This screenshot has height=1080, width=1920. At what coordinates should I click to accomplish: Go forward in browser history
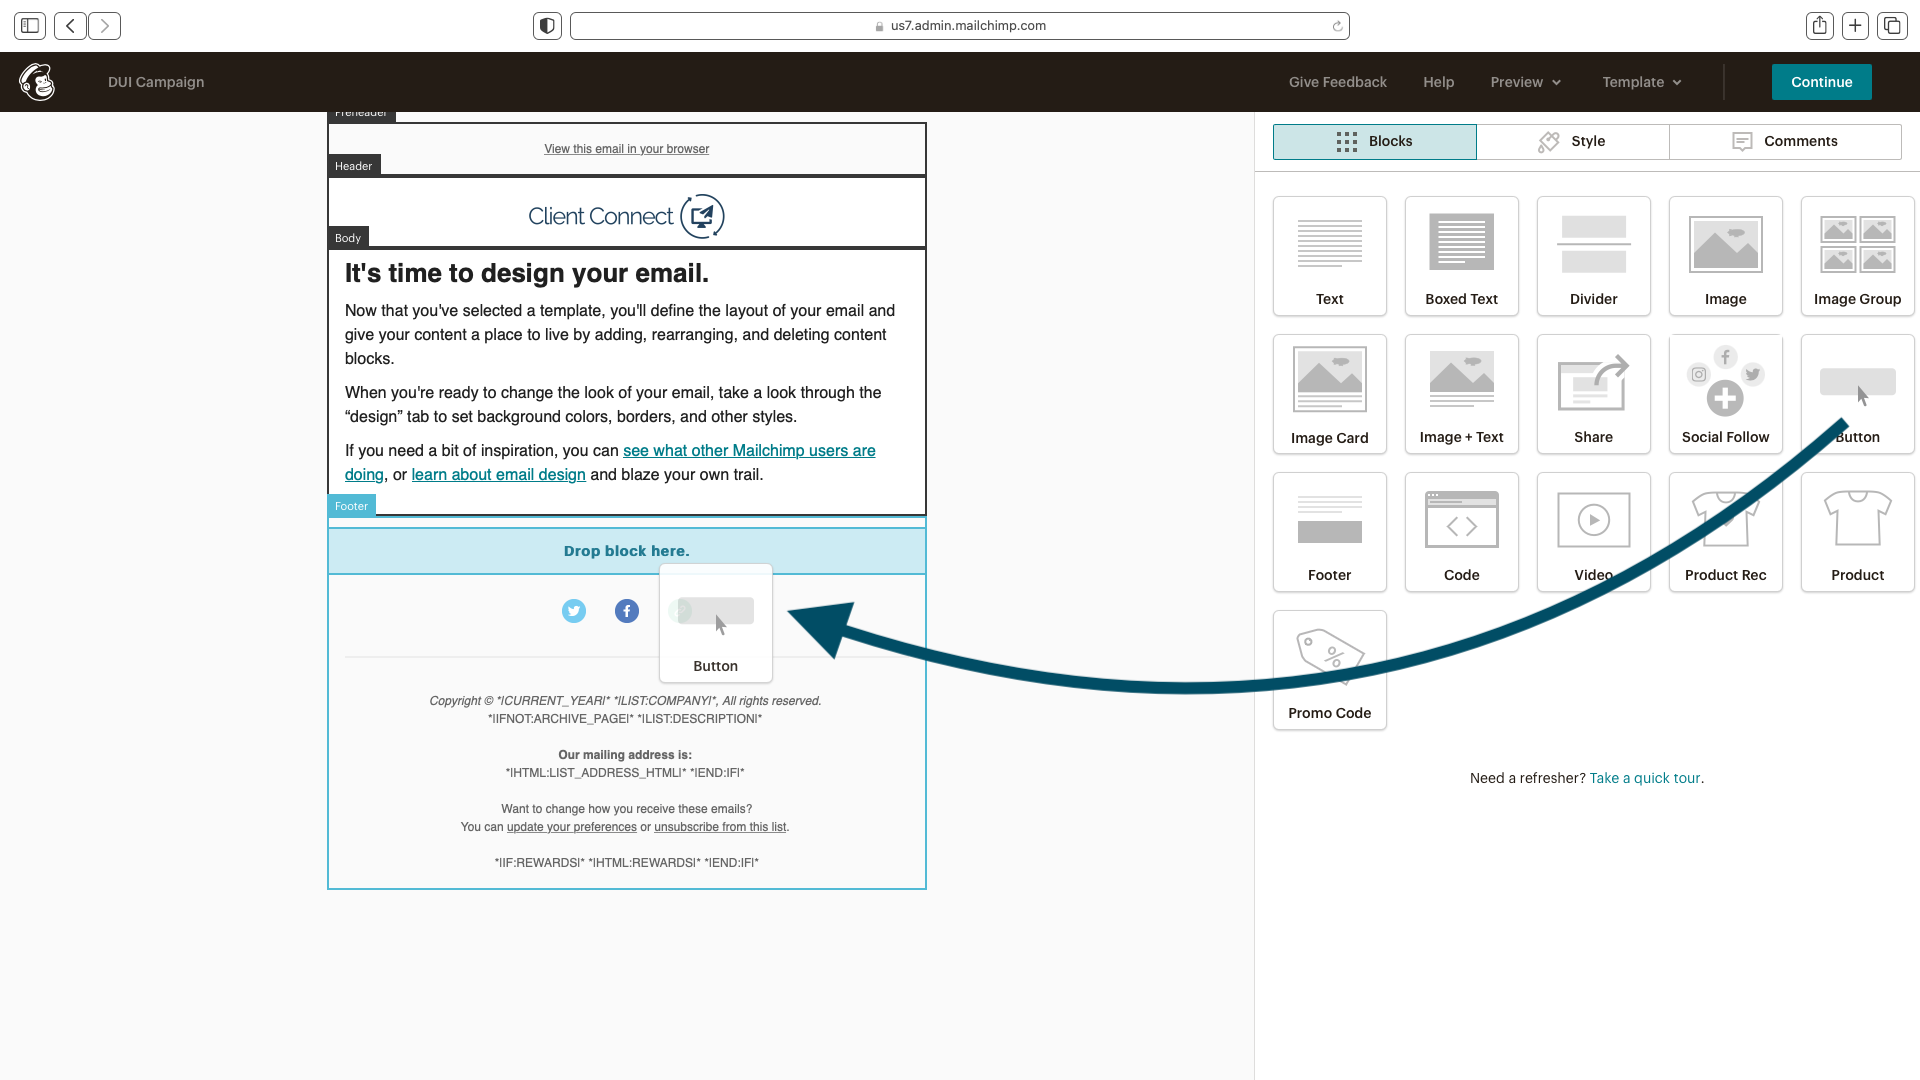pos(104,26)
